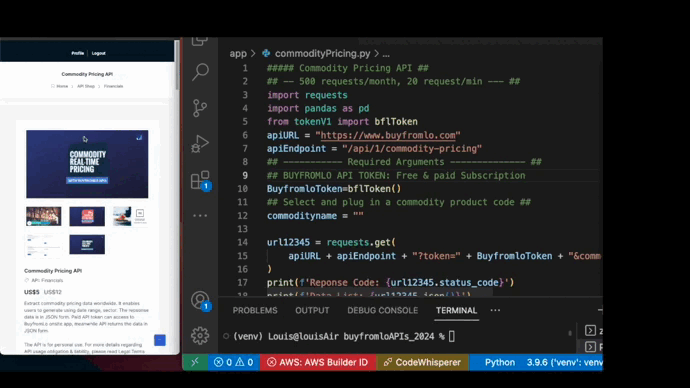
Task: Click the API Shop breadcrumb link
Action: click(x=86, y=86)
